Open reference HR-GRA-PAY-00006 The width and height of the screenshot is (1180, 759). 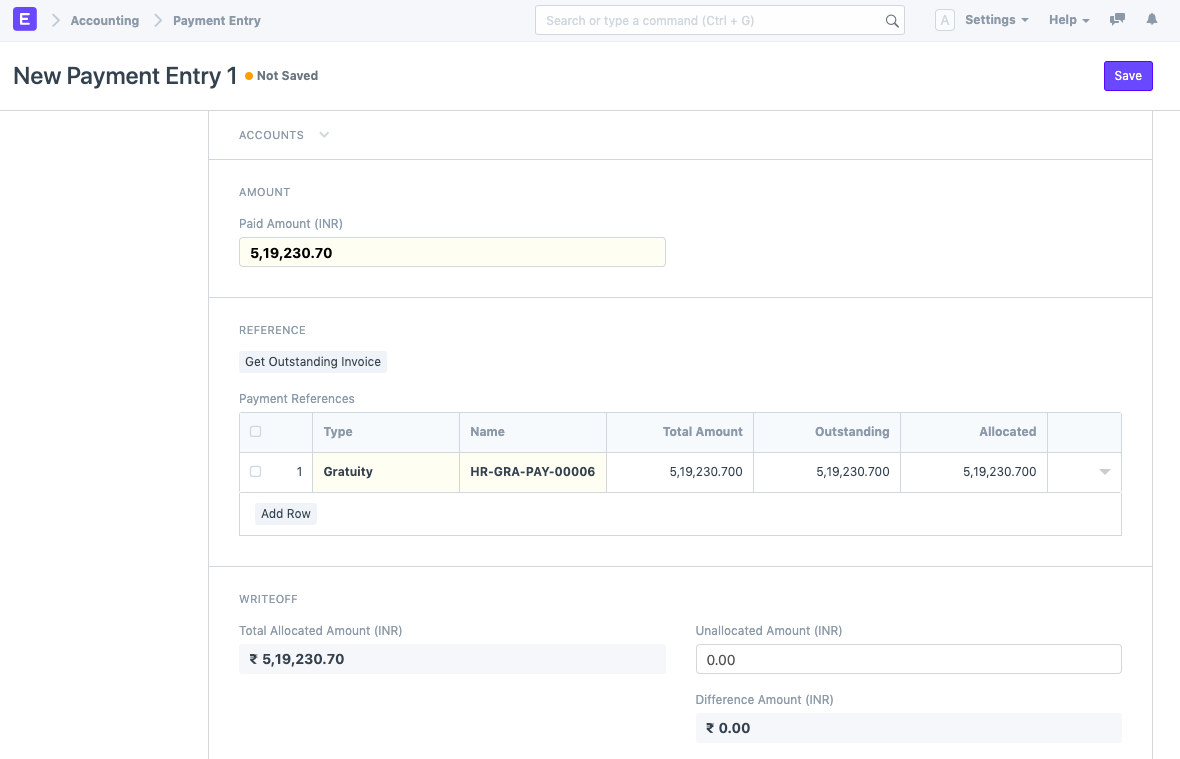coord(532,471)
